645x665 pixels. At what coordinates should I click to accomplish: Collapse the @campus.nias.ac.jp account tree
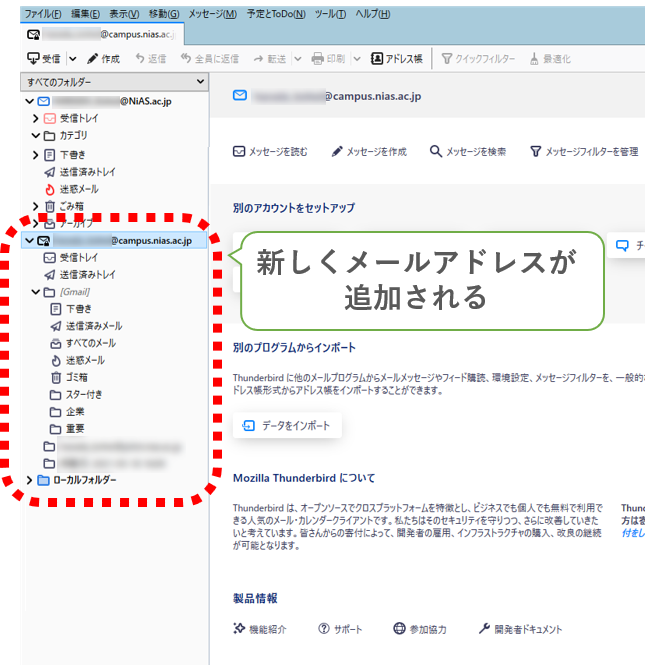tap(29, 240)
